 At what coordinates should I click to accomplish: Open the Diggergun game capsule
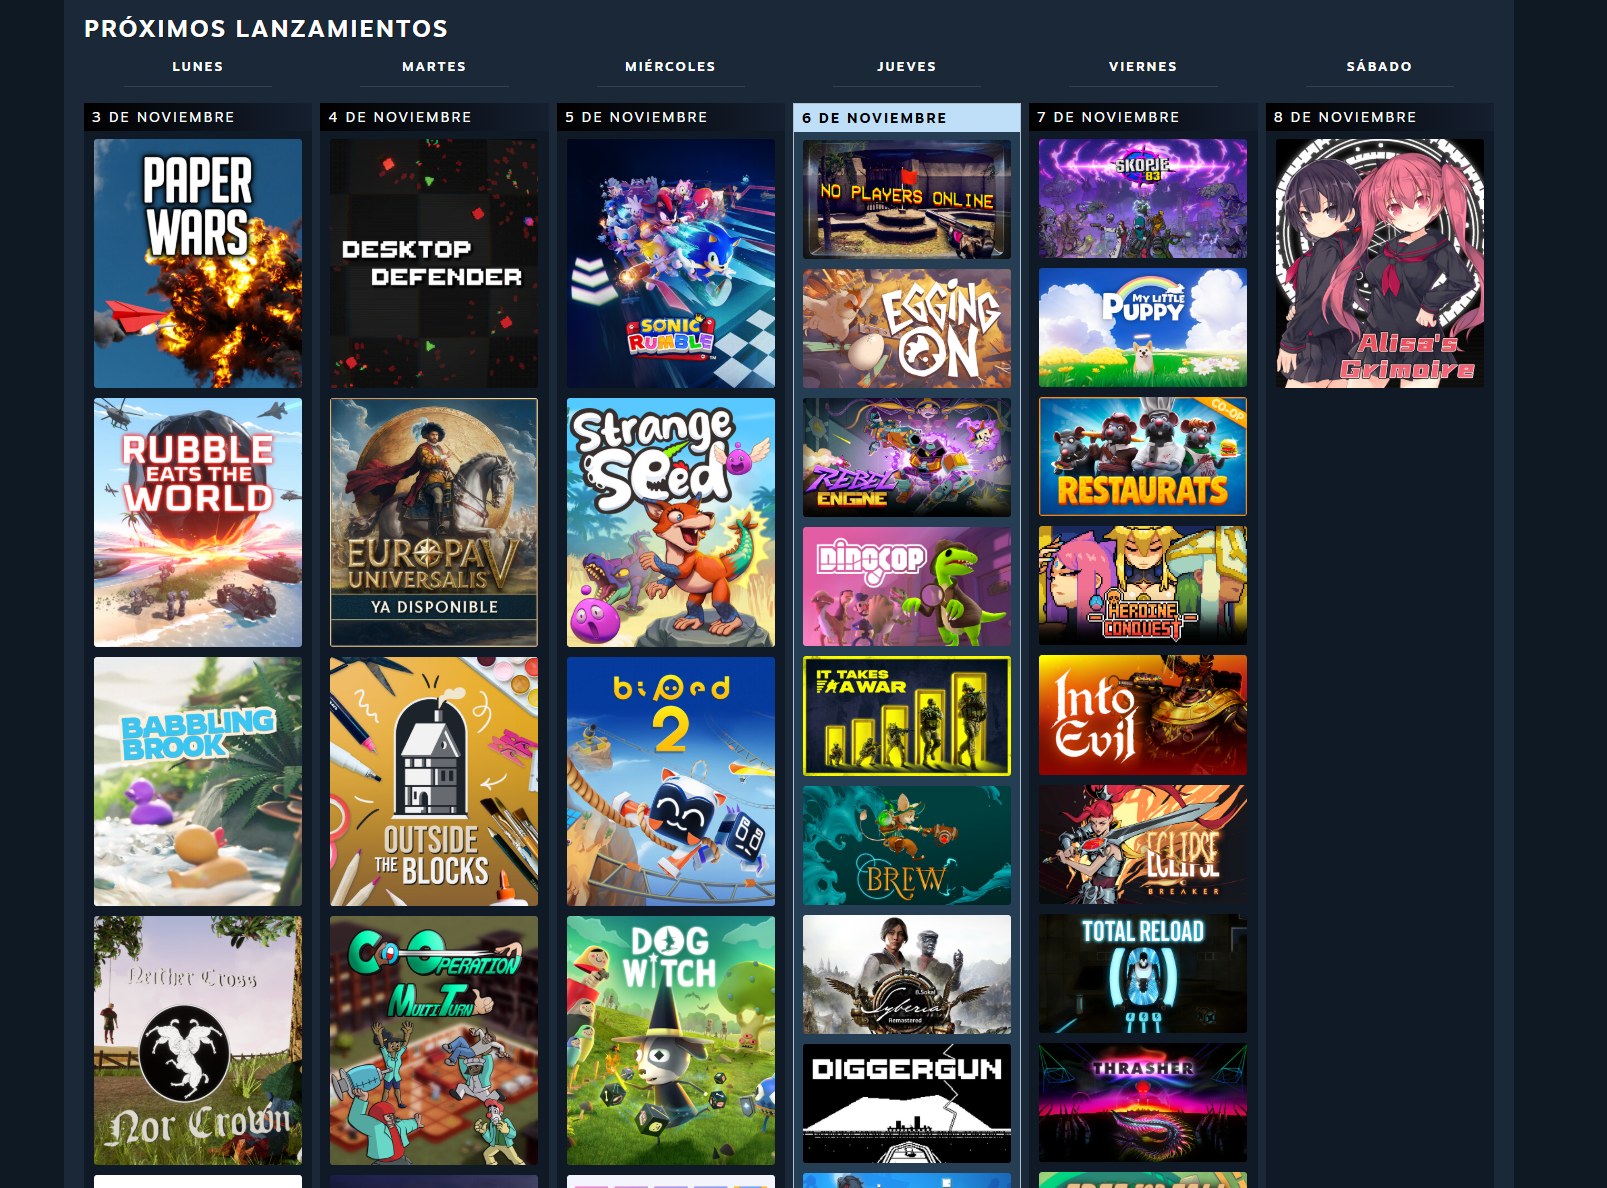[x=907, y=1103]
